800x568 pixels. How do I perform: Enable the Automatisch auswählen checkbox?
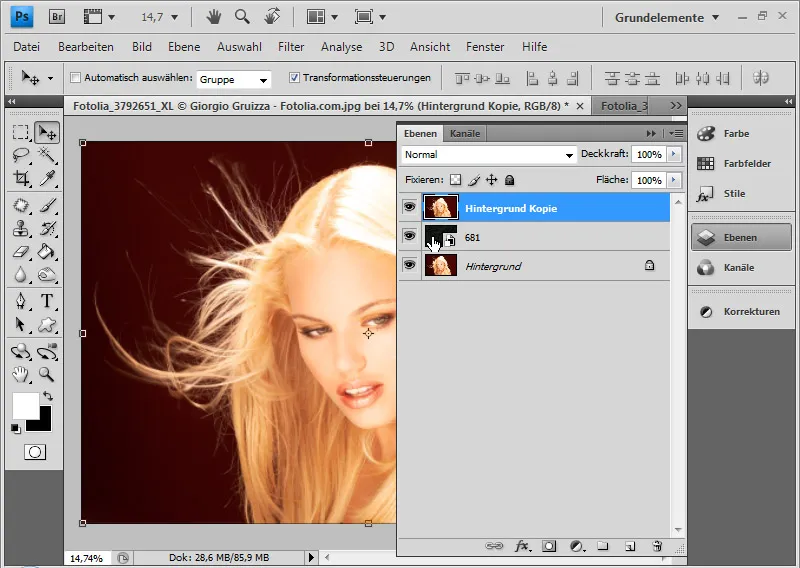pyautogui.click(x=76, y=78)
